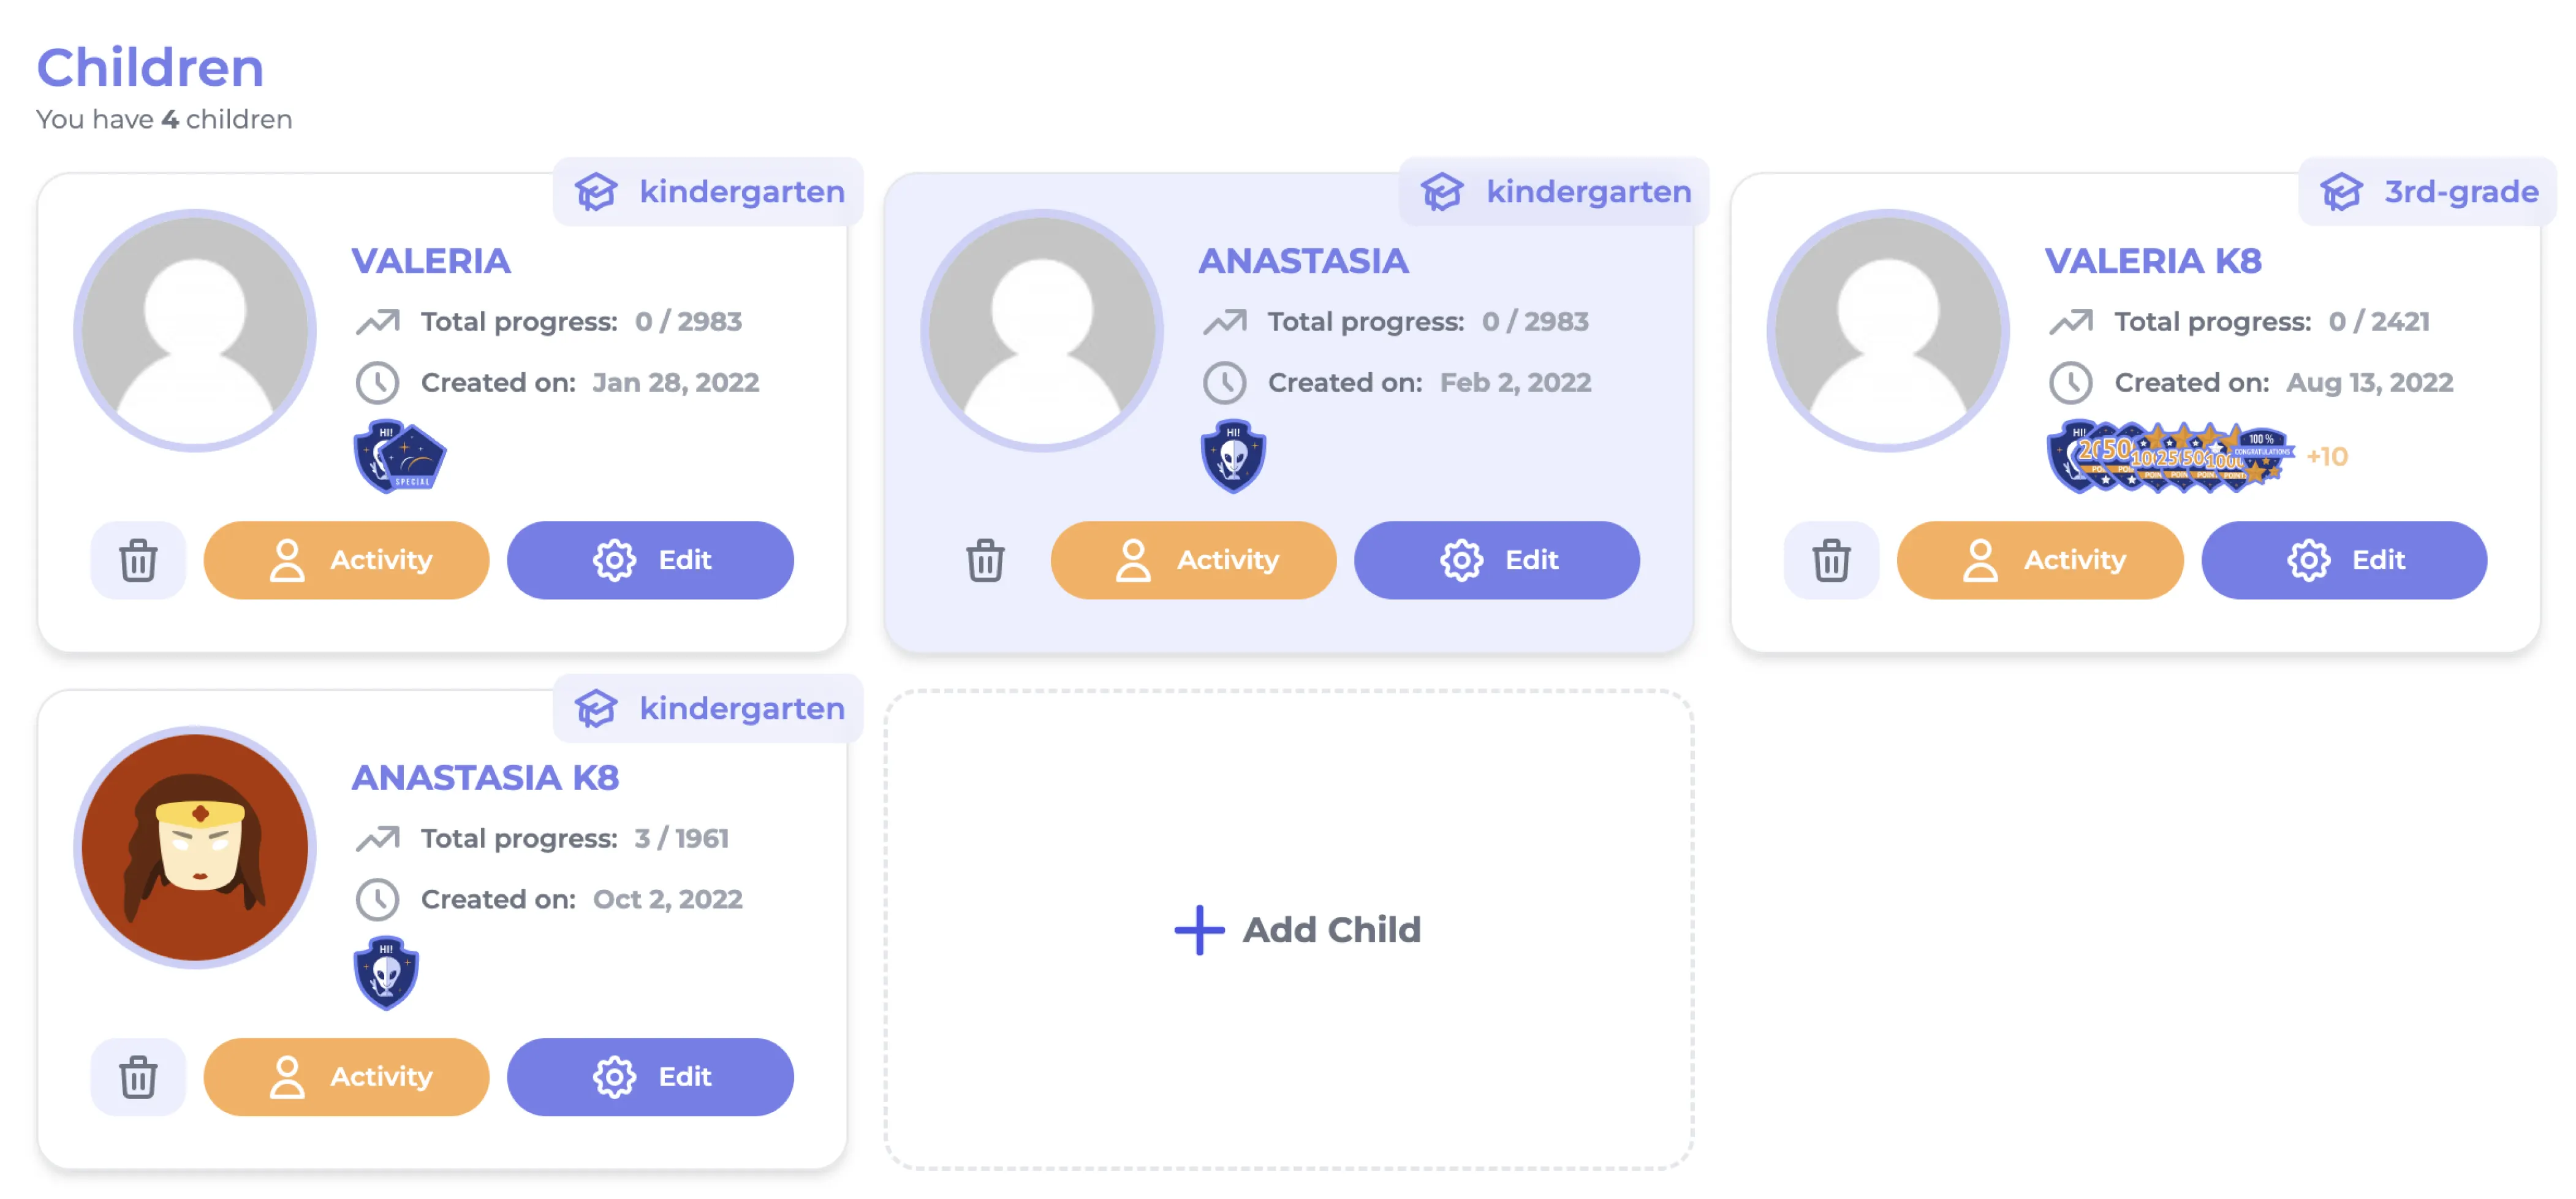Edit the ANASTASIA profile

(x=1497, y=560)
